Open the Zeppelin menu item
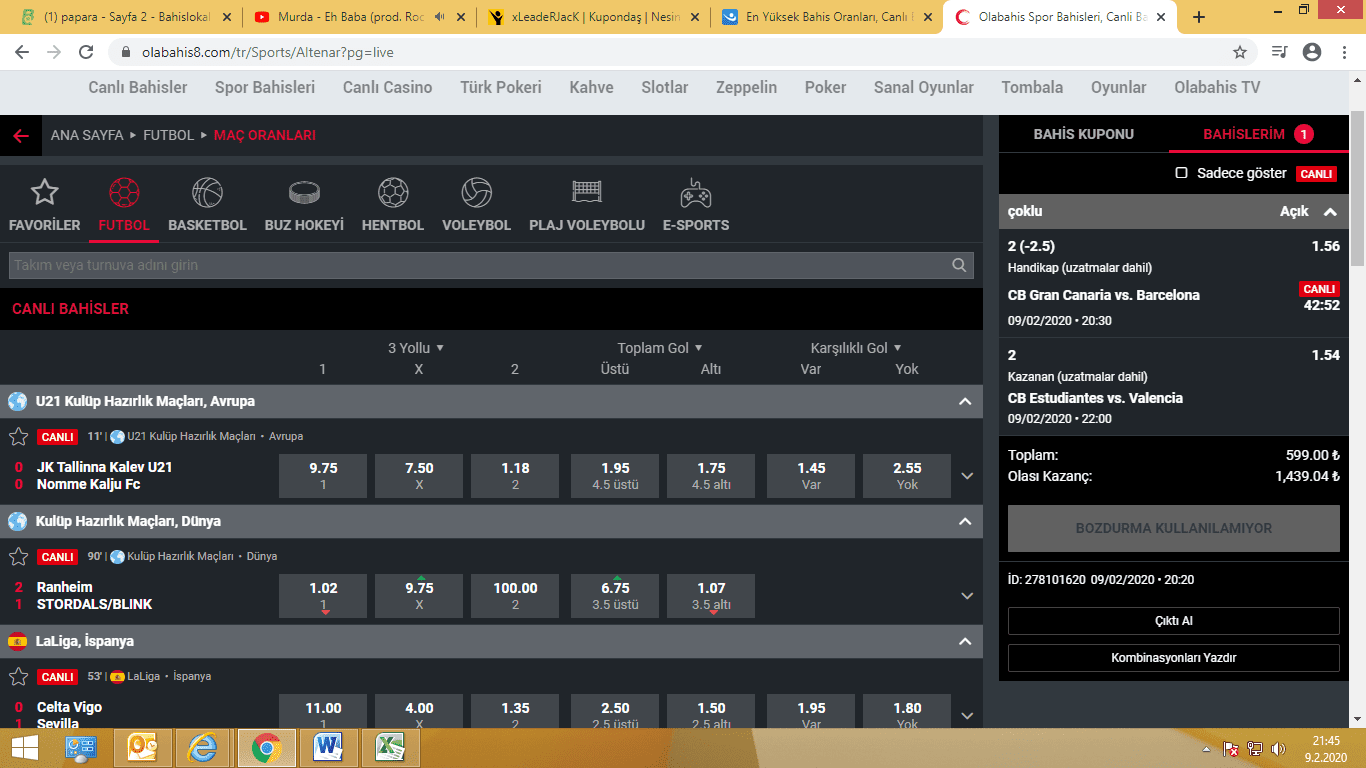Viewport: 1366px width, 768px height. (x=746, y=87)
